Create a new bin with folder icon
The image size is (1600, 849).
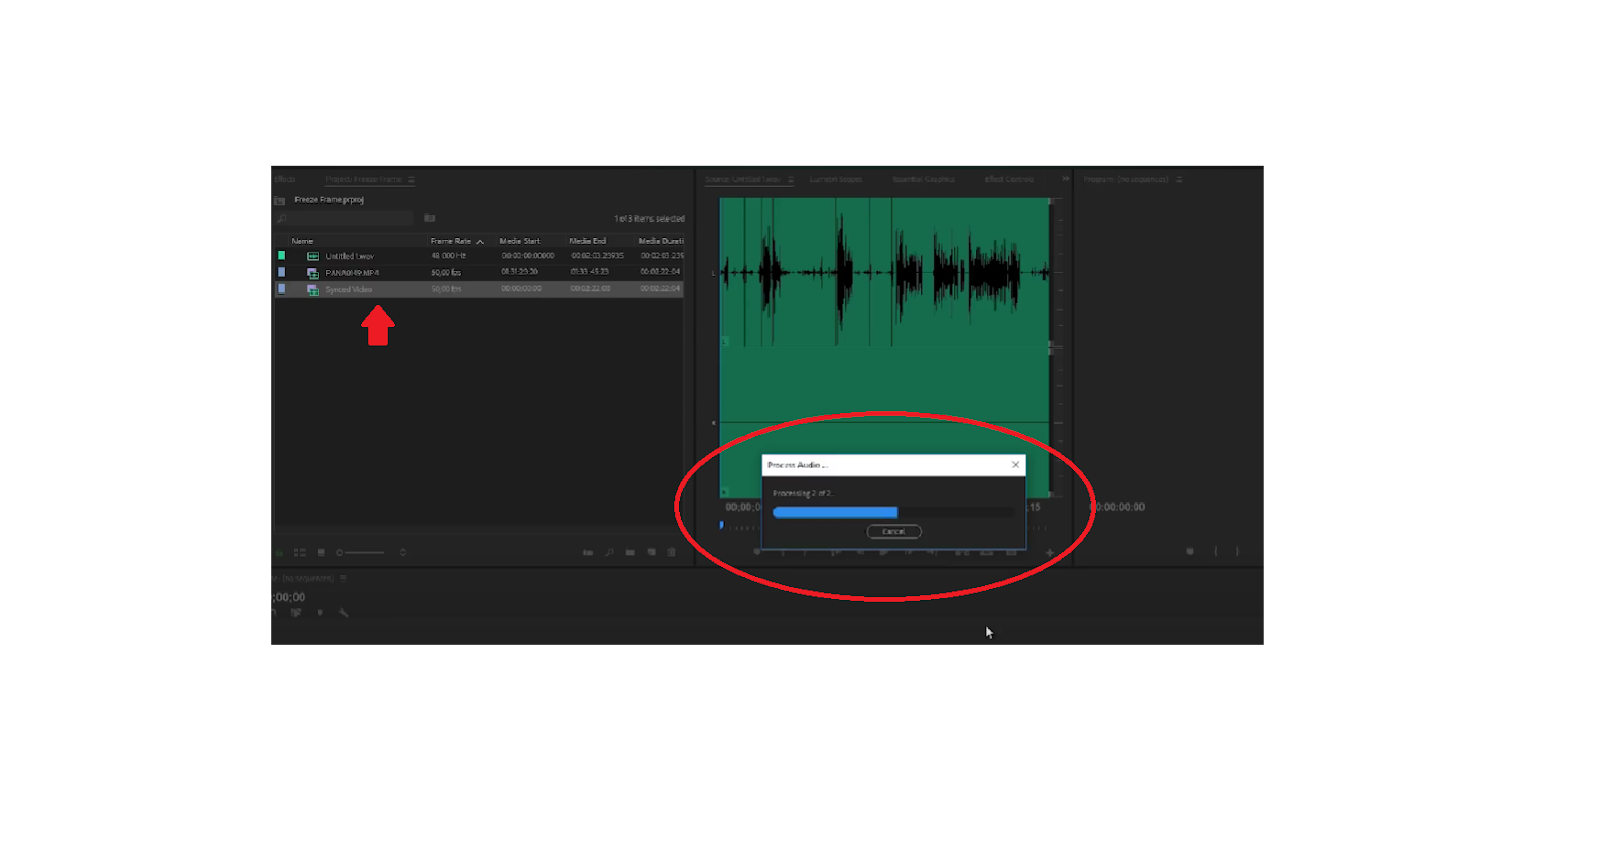pos(630,552)
